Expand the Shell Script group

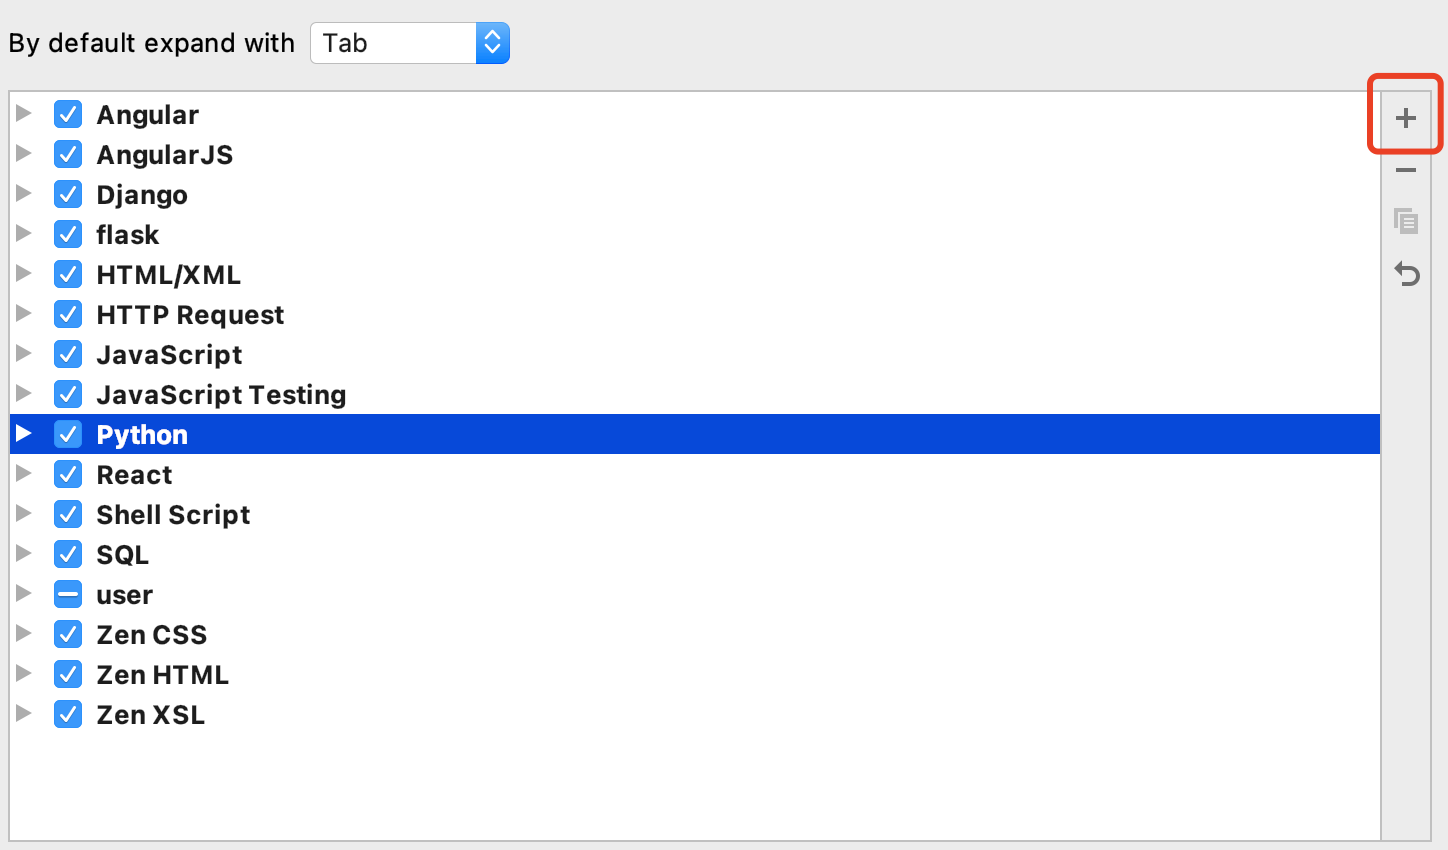coord(24,513)
